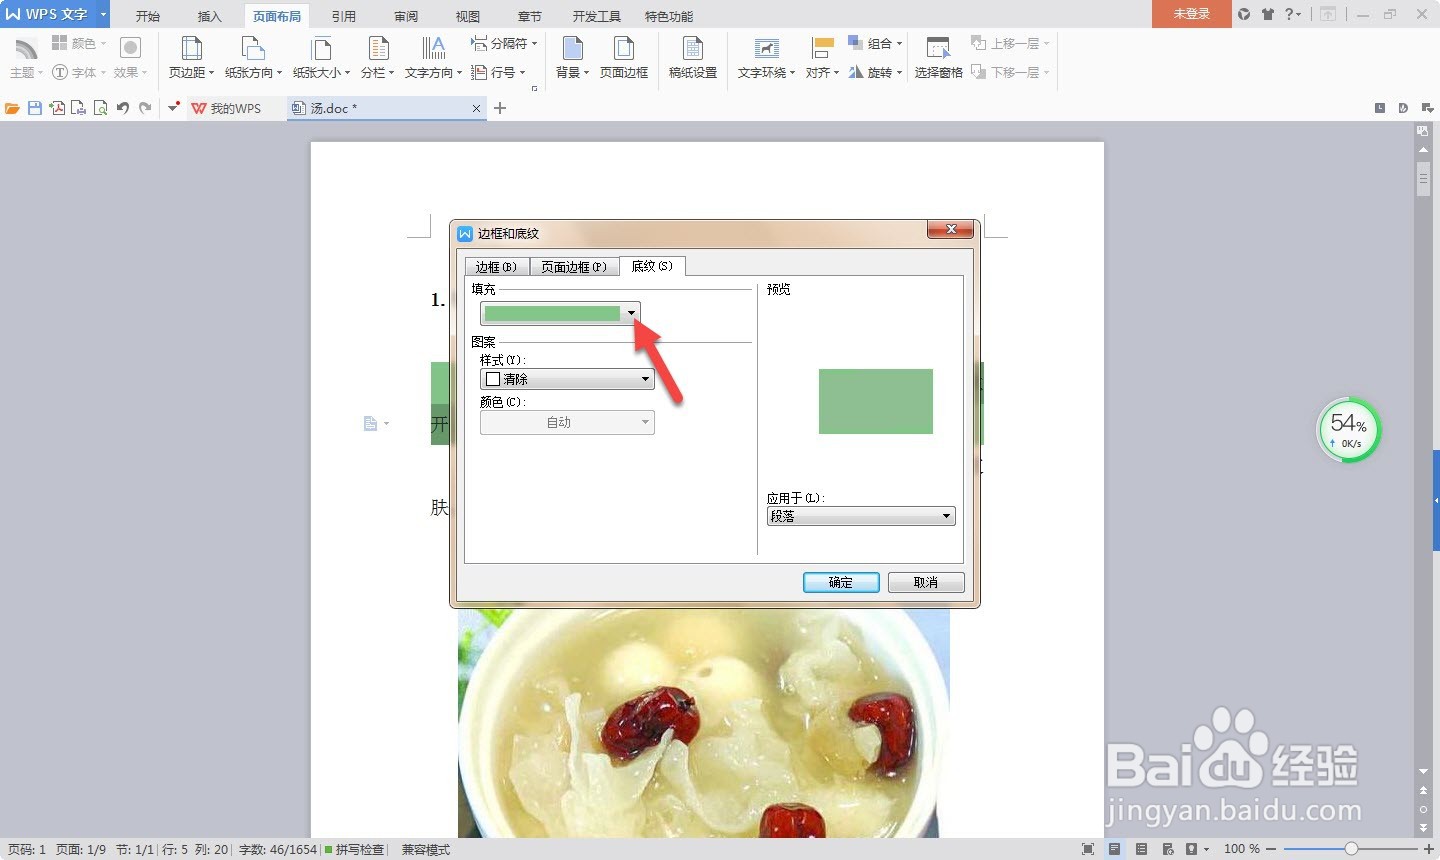Click the print preview icon
This screenshot has width=1440, height=860.
coord(100,108)
